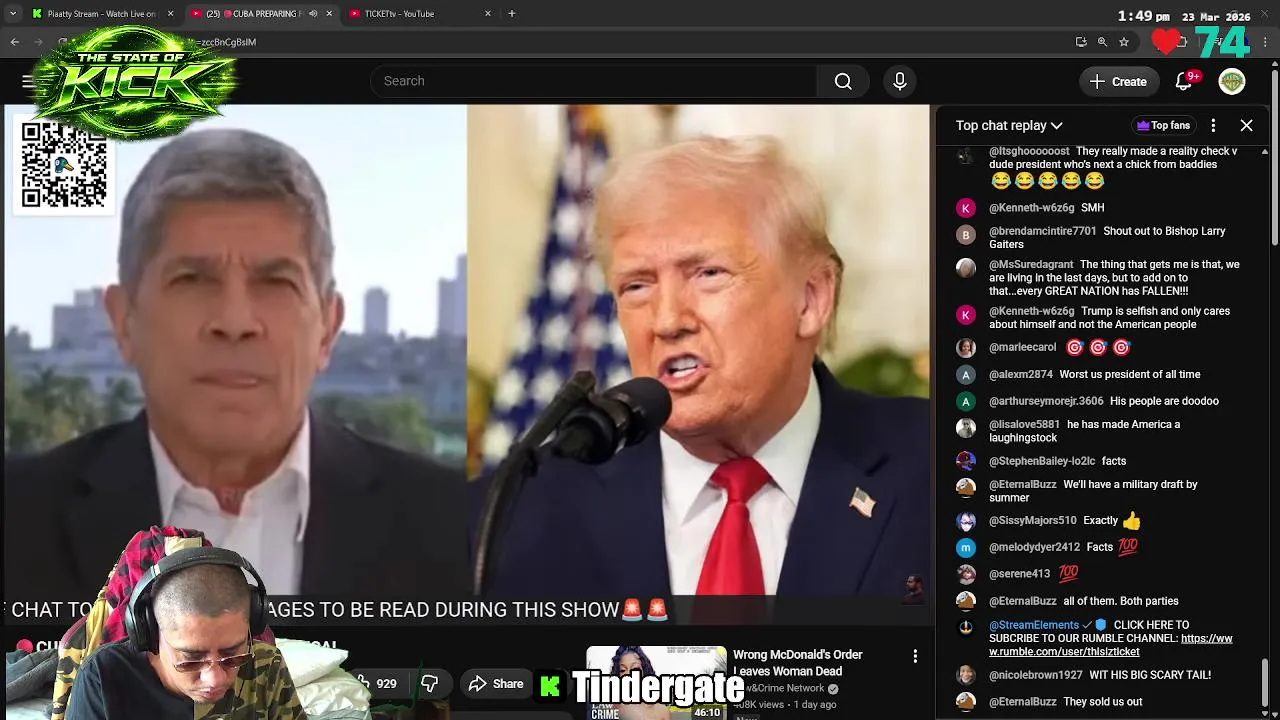Open chat options three-dot menu
Screen dimensions: 1280x720
click(1213, 125)
